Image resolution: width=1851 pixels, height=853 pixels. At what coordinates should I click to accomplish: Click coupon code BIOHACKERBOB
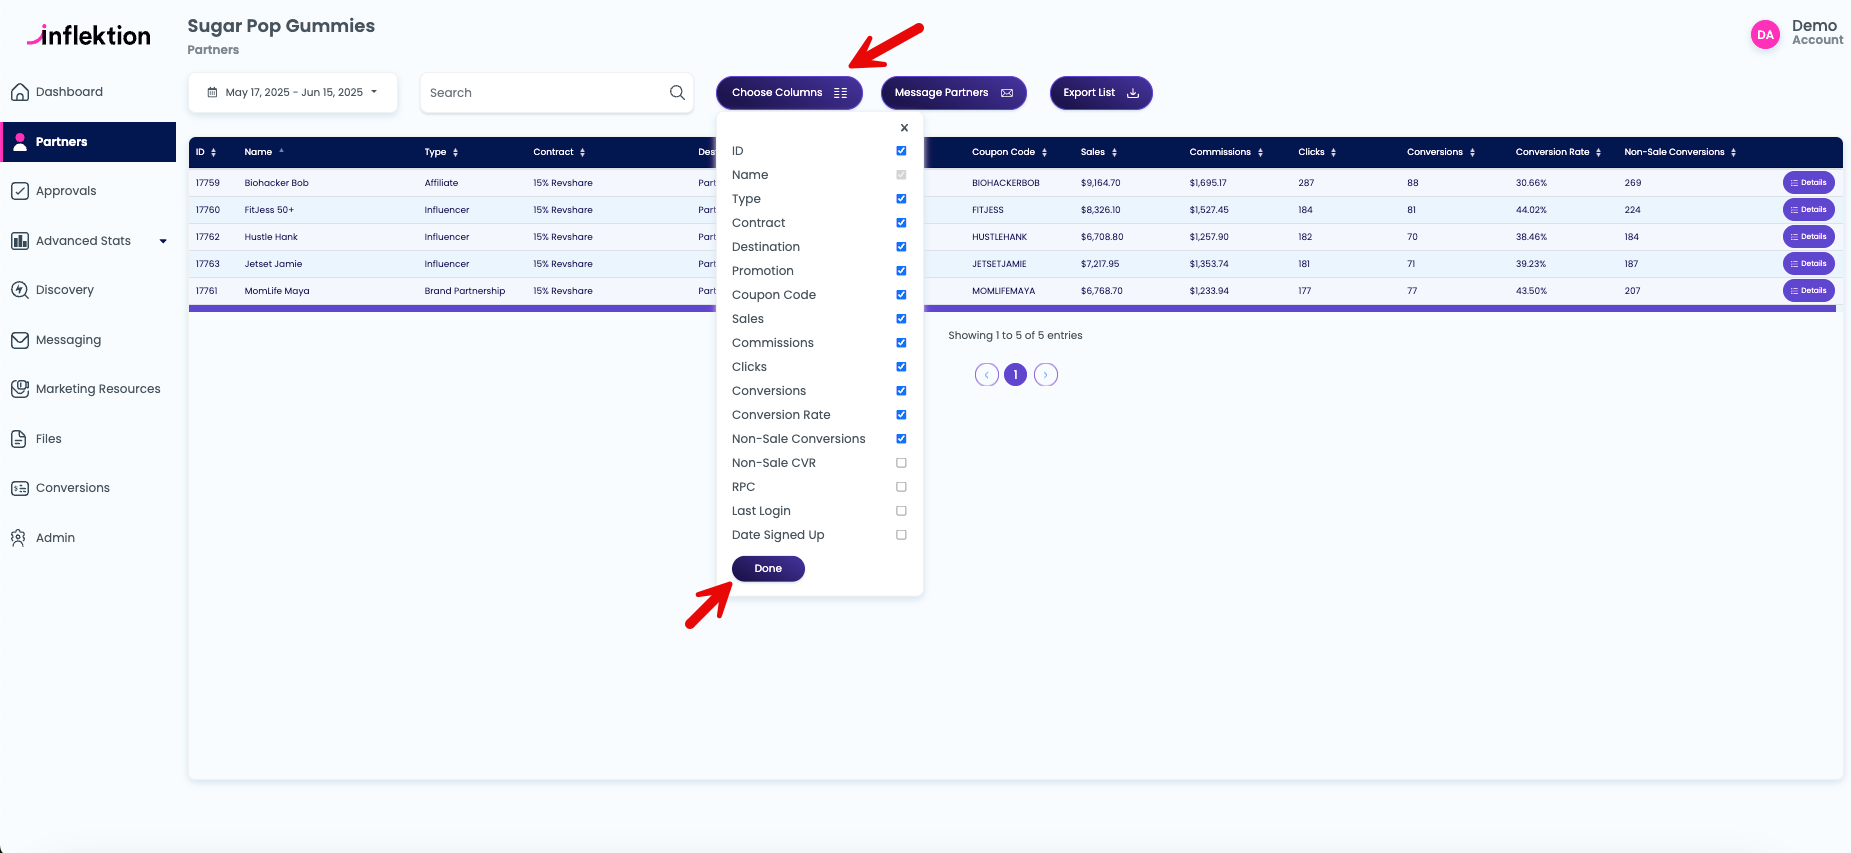(1005, 183)
